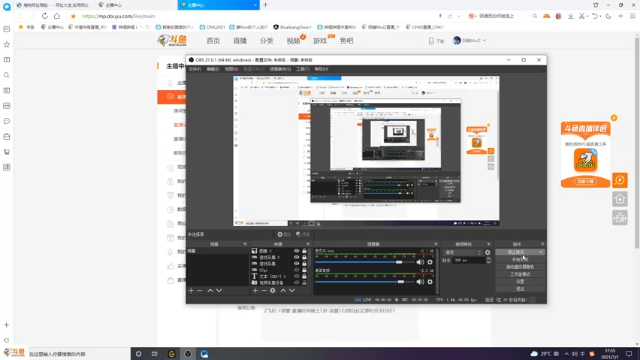Viewport: 640px width, 360px height.
Task: Click the bookmark star in address bar
Action: coord(73,16)
